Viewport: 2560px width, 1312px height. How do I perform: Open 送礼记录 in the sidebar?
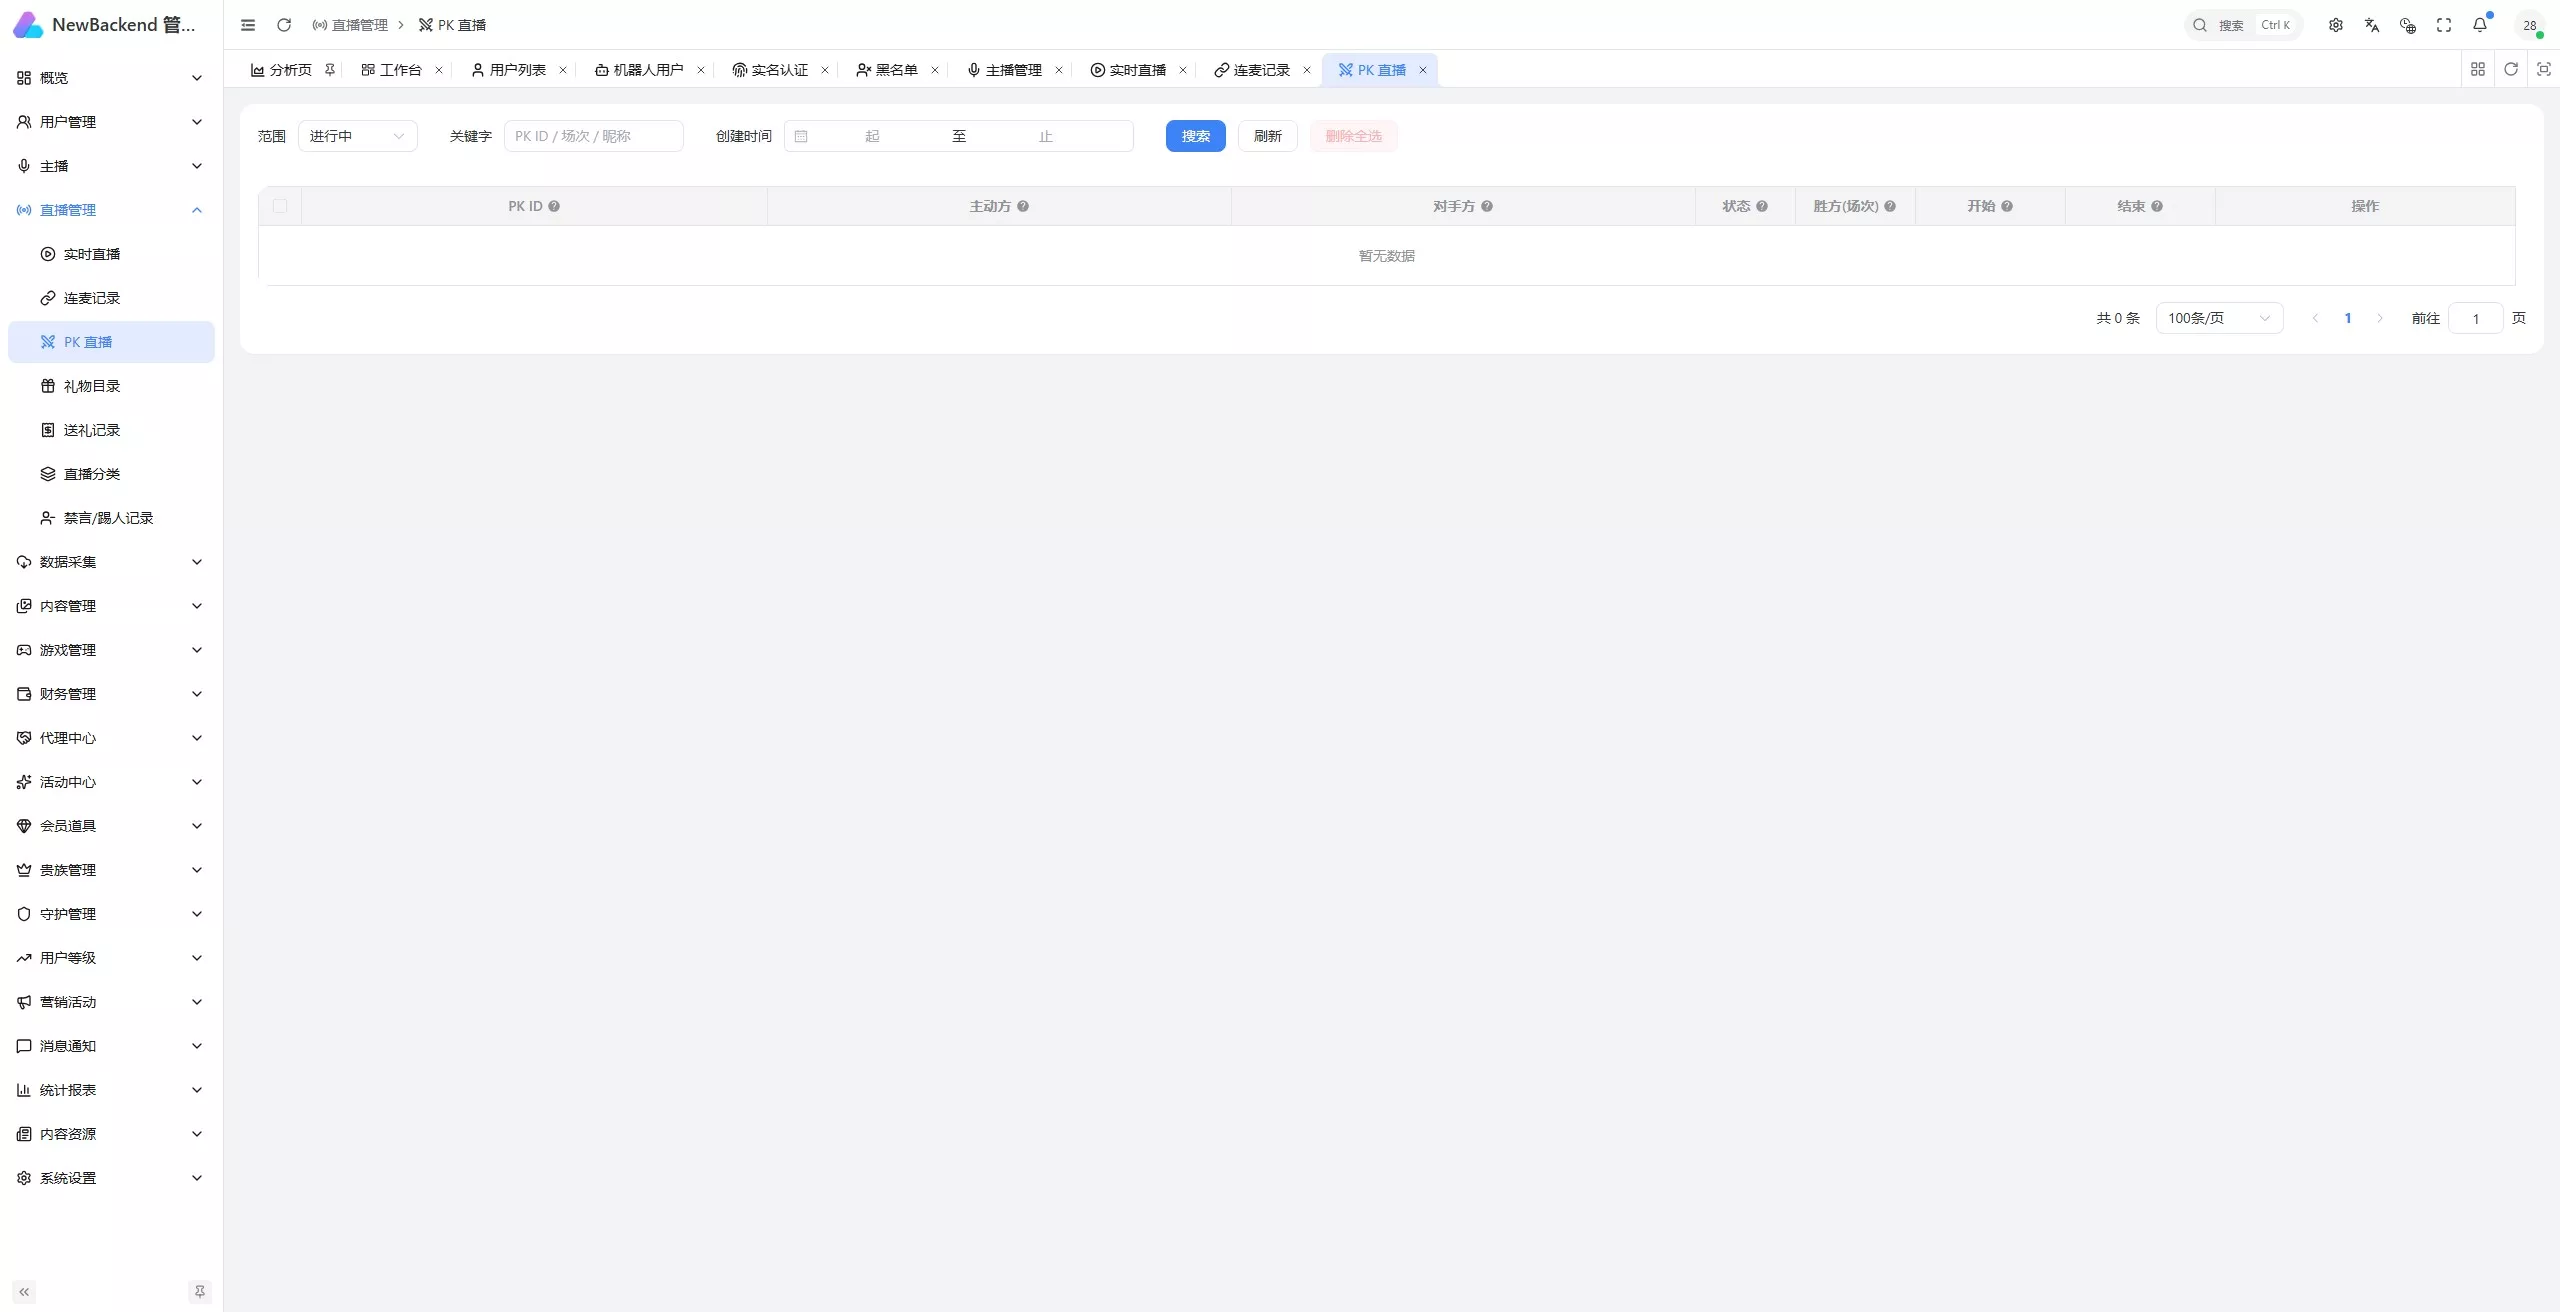pyautogui.click(x=110, y=430)
